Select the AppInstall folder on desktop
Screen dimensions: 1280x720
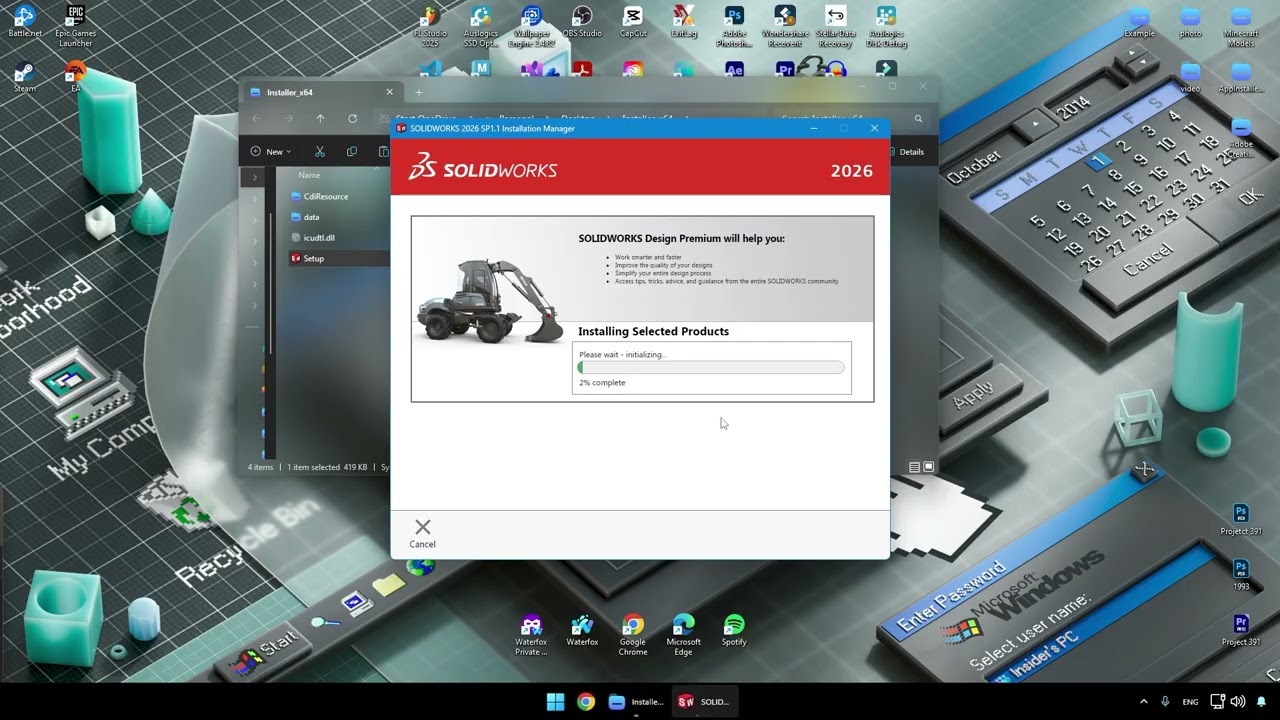(1241, 77)
